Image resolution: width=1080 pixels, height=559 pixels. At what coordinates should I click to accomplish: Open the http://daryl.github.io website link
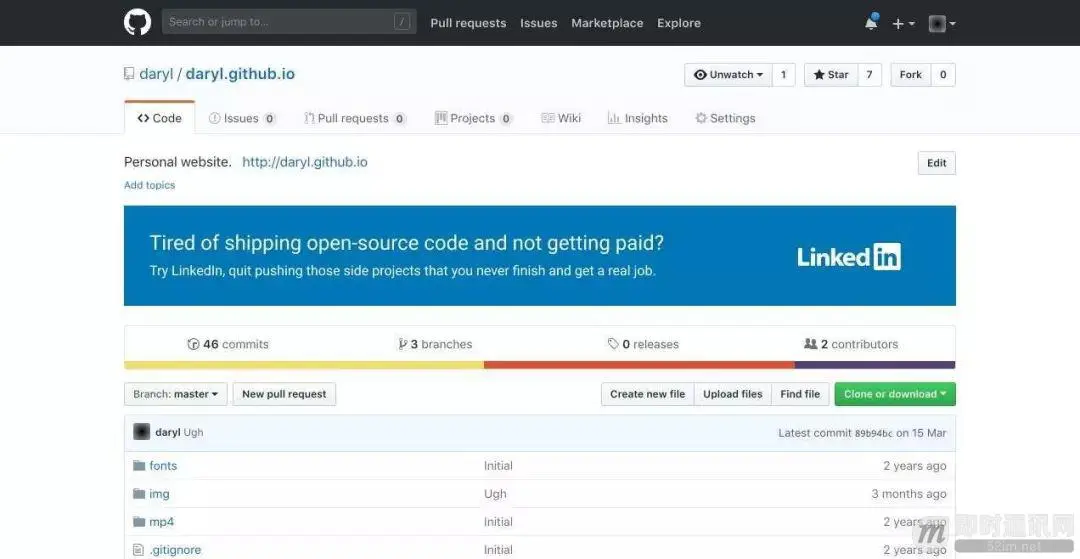(x=304, y=162)
